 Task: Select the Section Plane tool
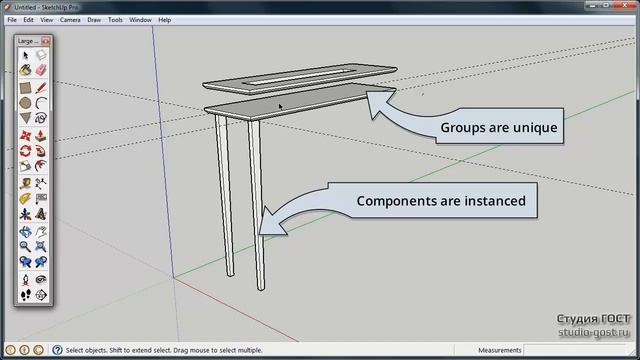(41, 295)
